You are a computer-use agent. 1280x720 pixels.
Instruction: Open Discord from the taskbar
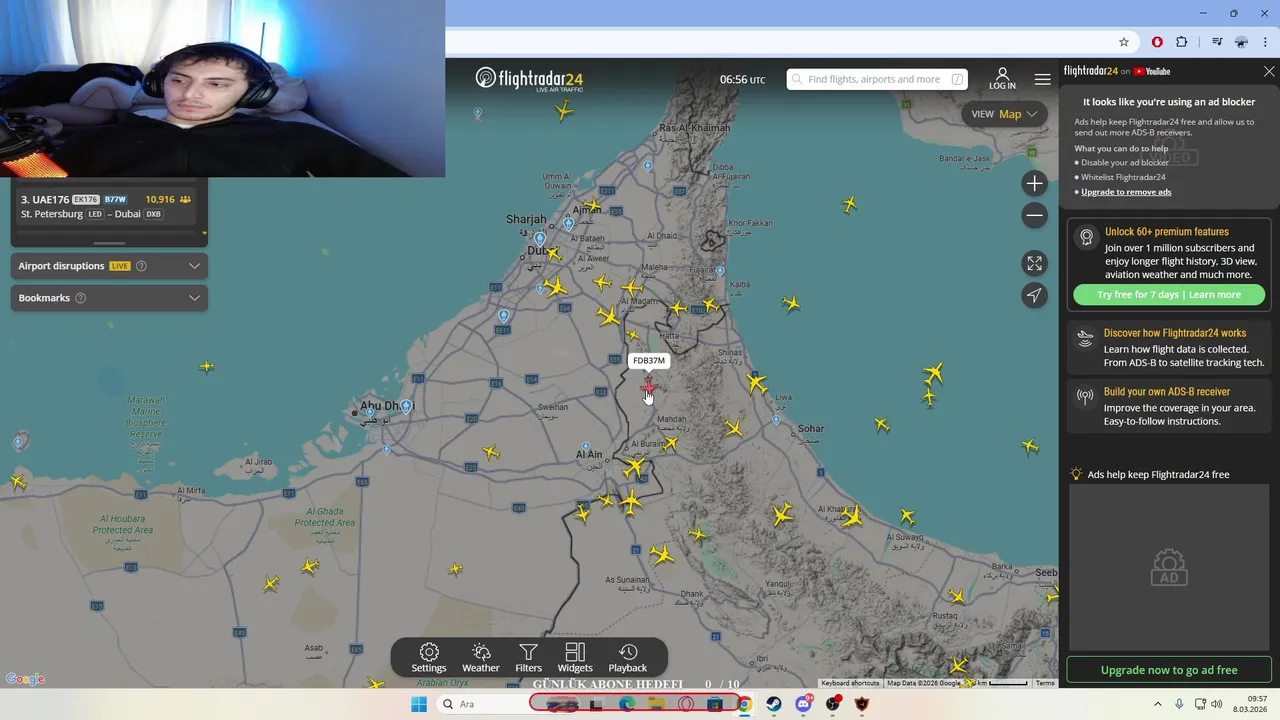tap(803, 704)
